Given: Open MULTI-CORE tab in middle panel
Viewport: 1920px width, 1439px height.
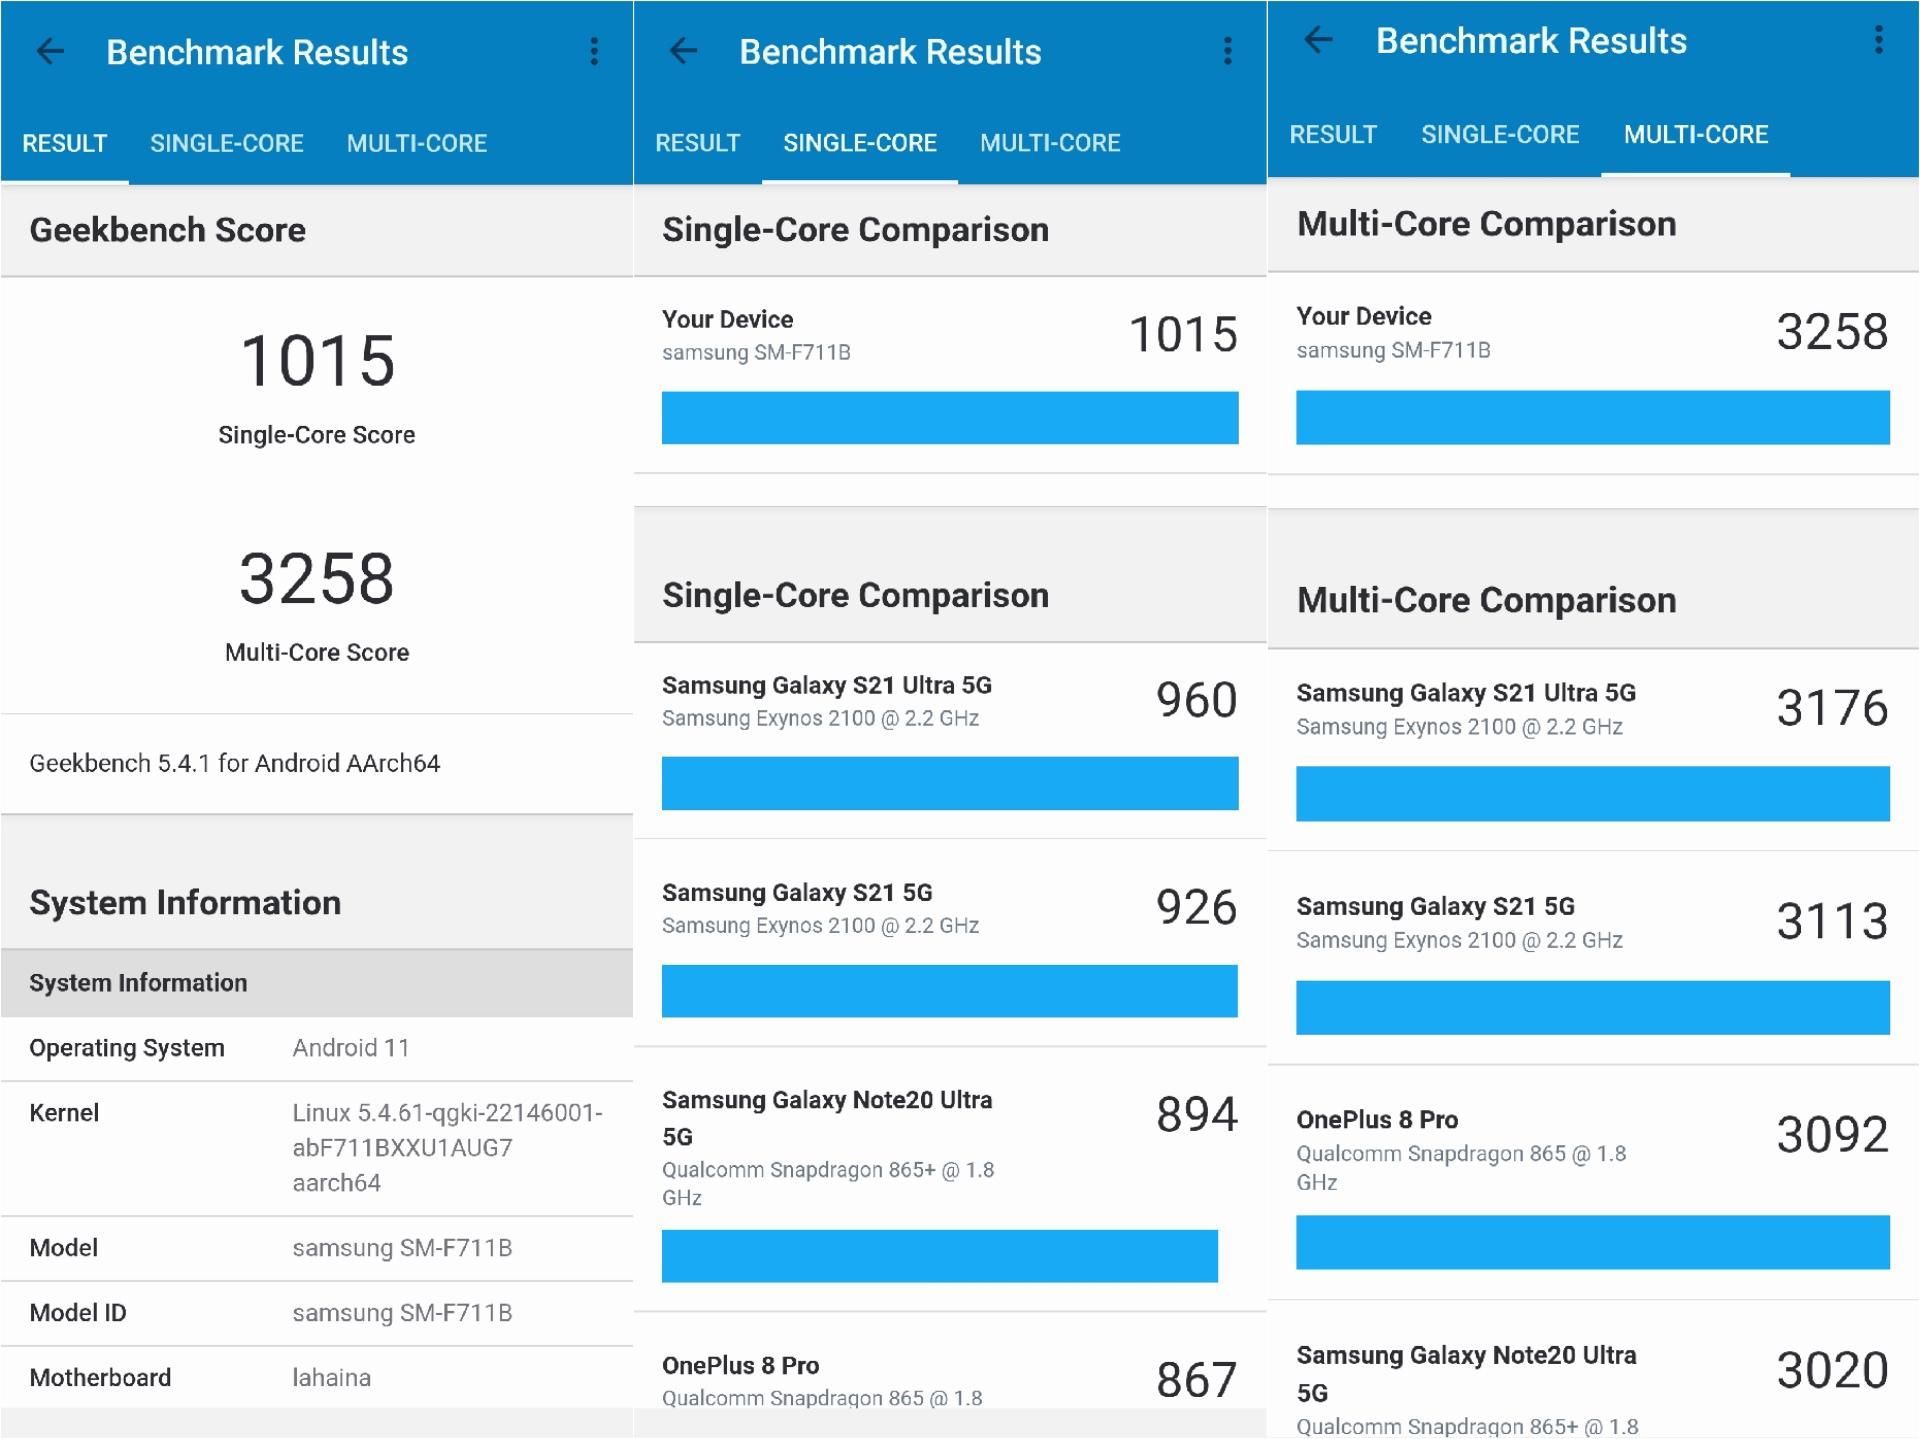Looking at the screenshot, I should tap(1049, 143).
